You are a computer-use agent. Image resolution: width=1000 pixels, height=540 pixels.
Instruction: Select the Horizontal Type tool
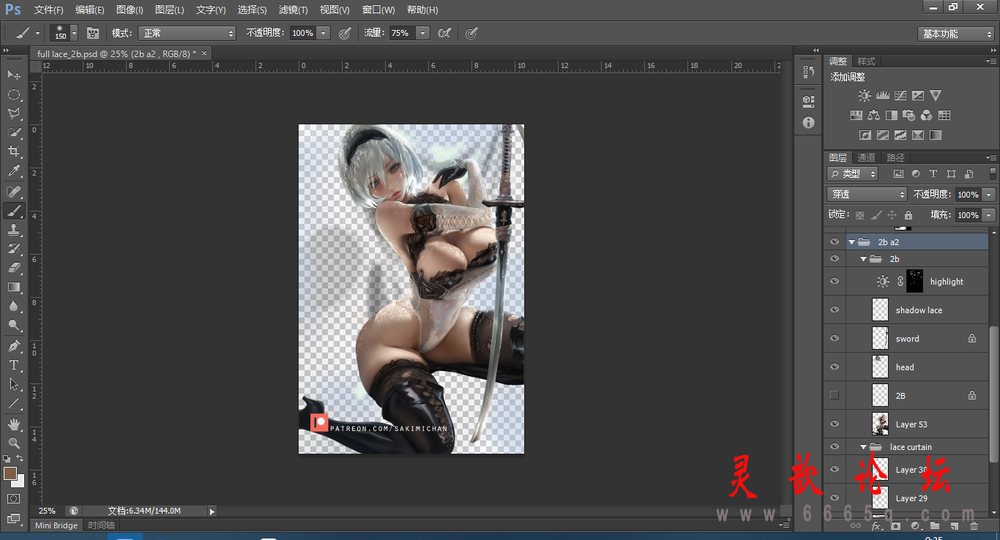[x=13, y=365]
